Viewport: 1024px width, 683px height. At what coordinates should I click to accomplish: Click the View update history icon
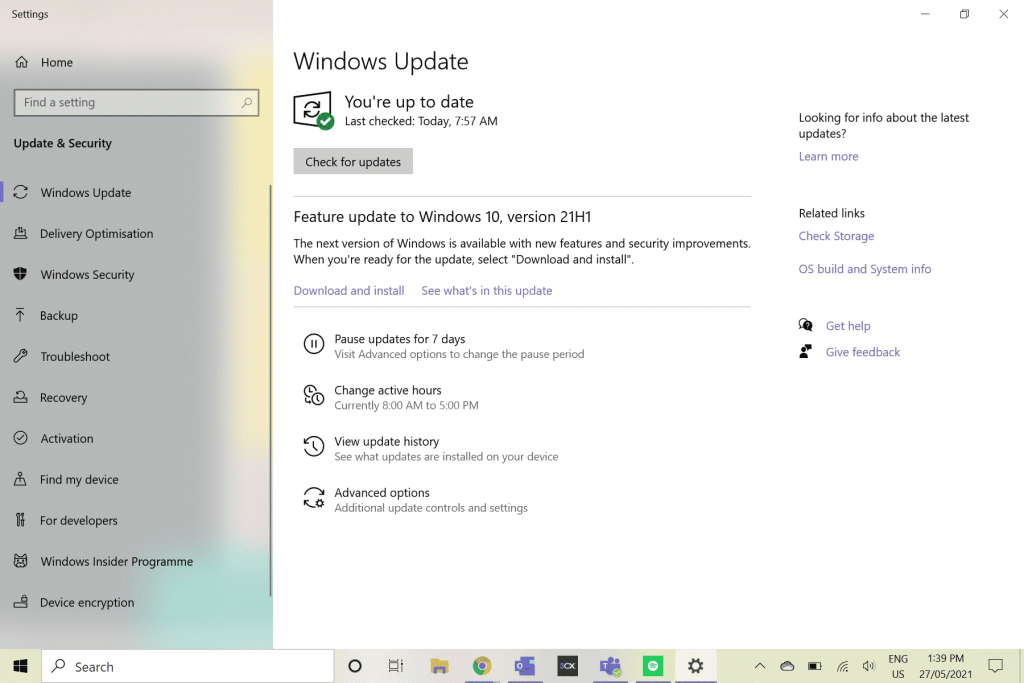click(x=313, y=446)
